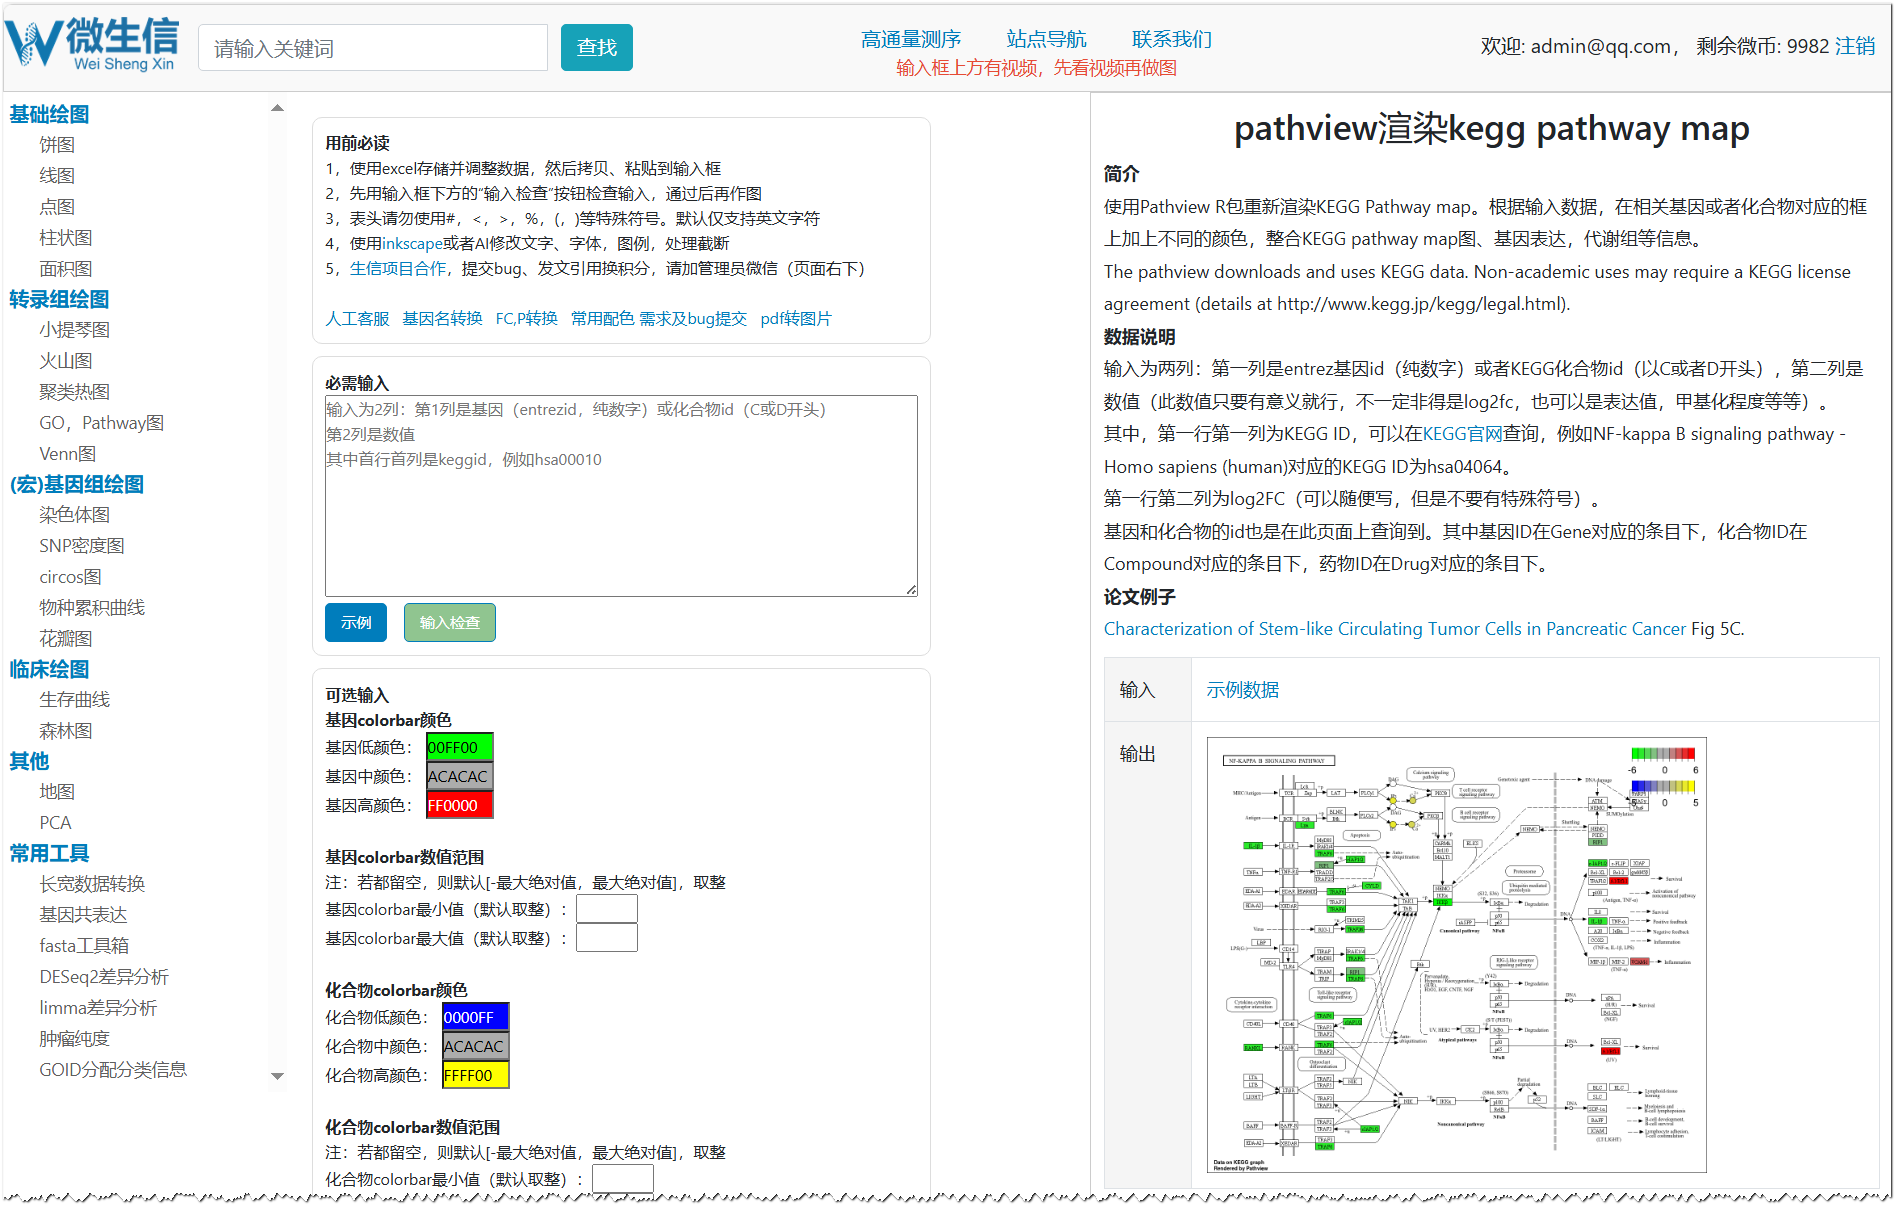Click the NF-kappa B pathway output thumbnail
This screenshot has height=1211, width=1895.
click(x=1456, y=955)
